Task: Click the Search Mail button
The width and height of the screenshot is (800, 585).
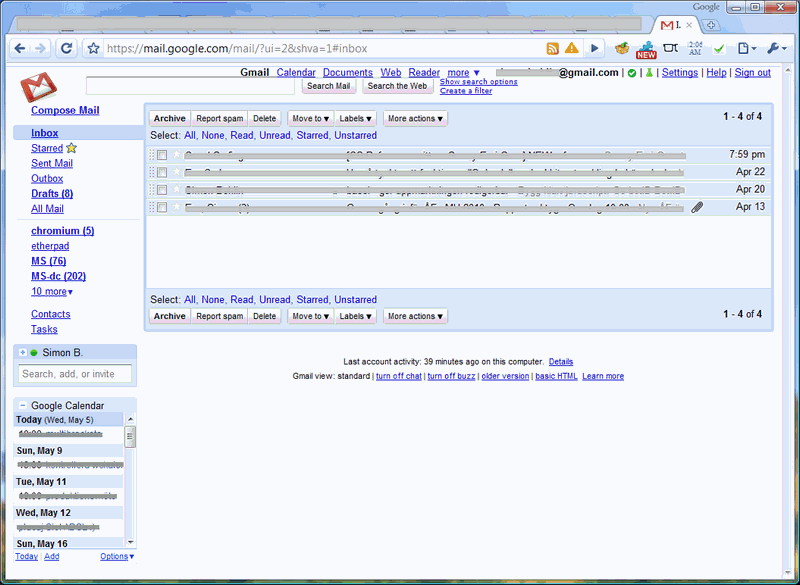Action: (x=329, y=86)
